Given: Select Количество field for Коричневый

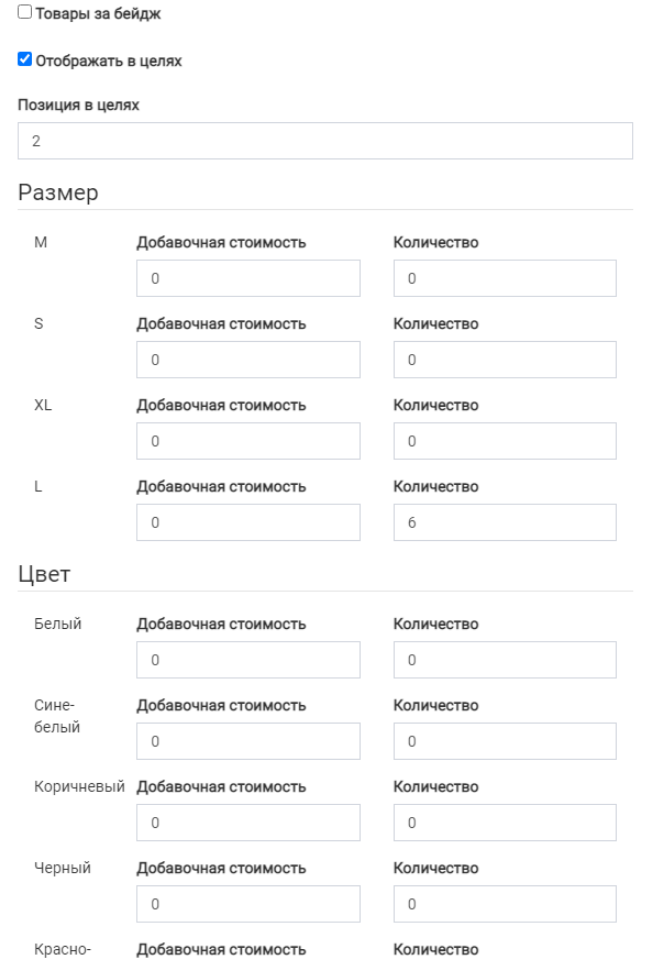Looking at the screenshot, I should 505,823.
